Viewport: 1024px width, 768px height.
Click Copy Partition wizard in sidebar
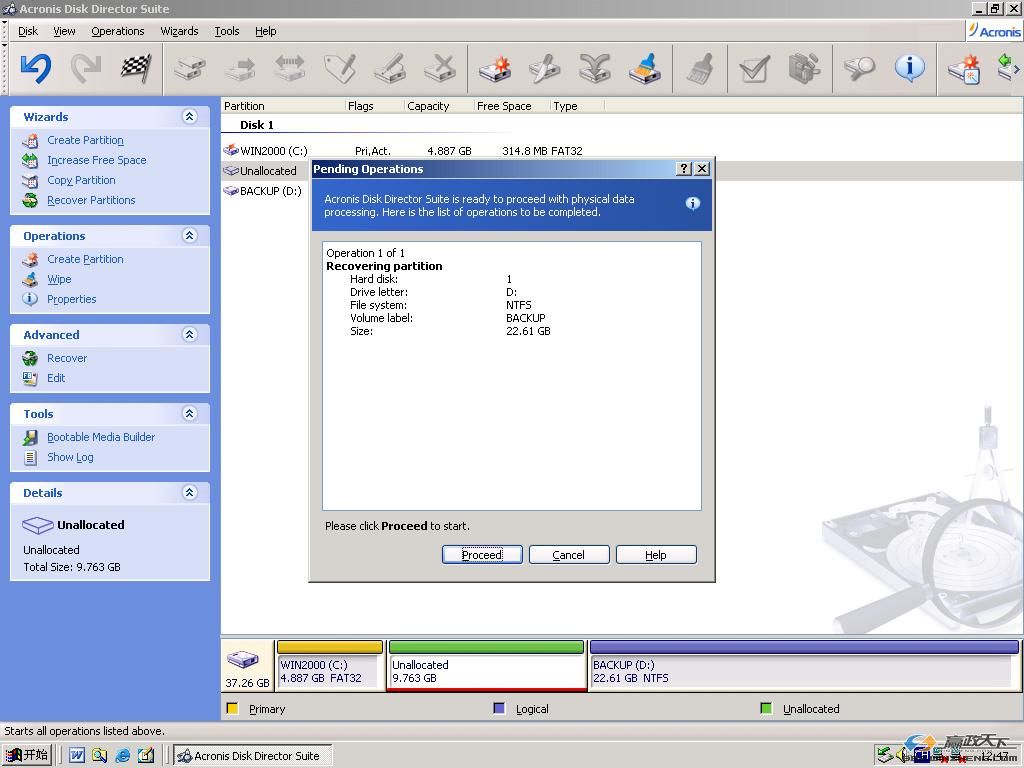pos(81,180)
